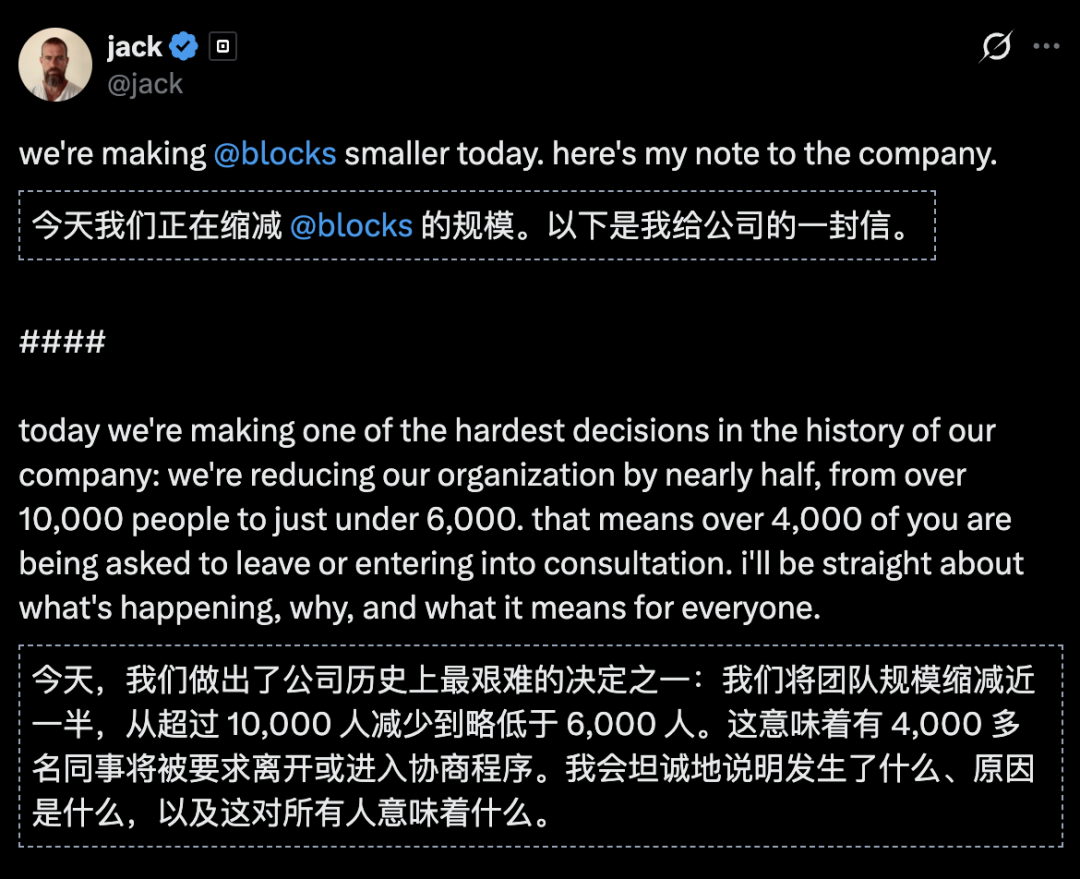This screenshot has width=1080, height=879.
Task: Click the "####" separator line
Action: (x=62, y=342)
